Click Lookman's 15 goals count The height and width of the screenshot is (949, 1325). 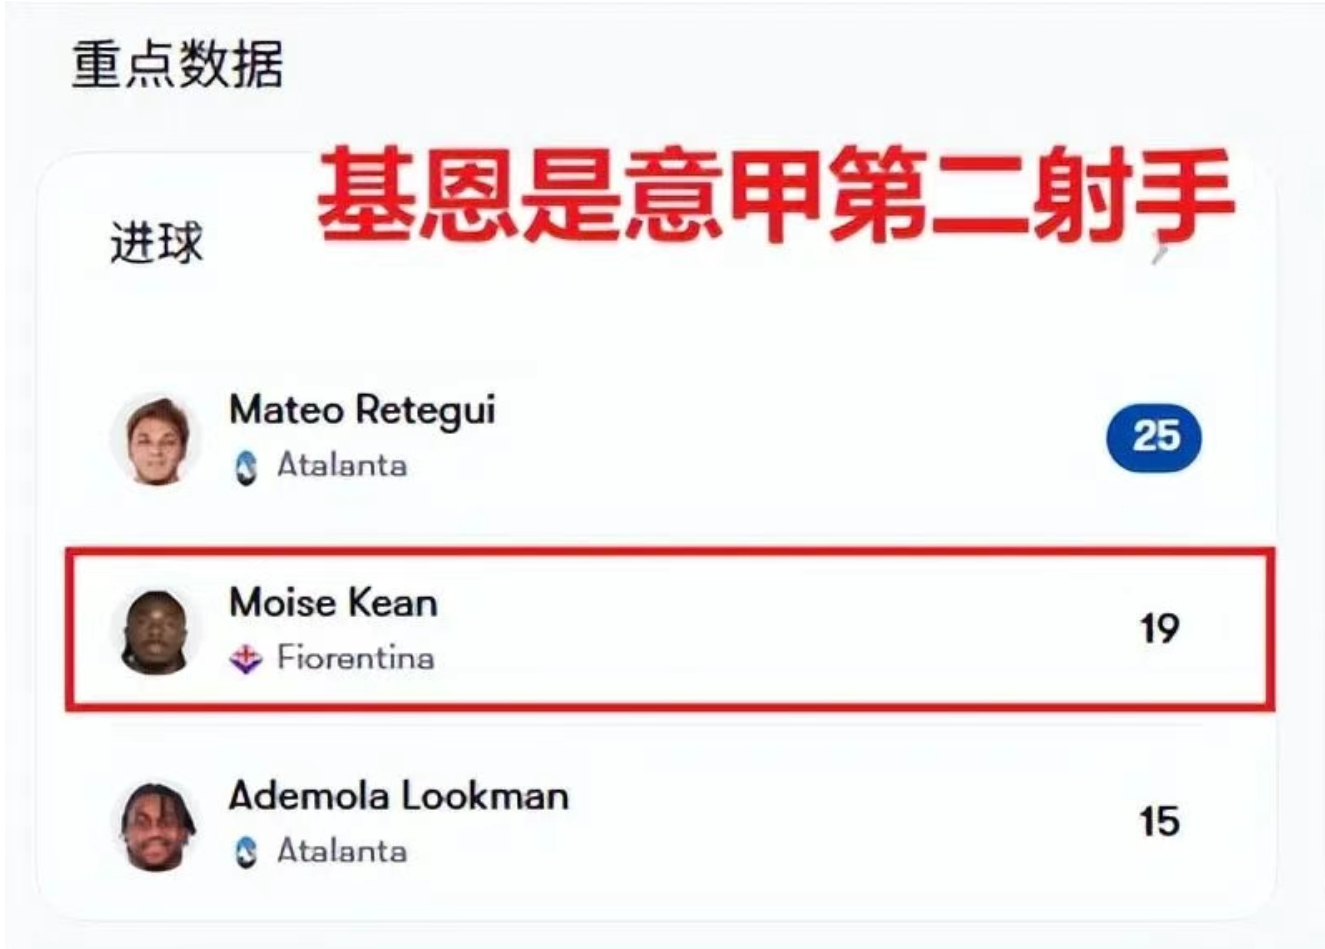pyautogui.click(x=1159, y=822)
